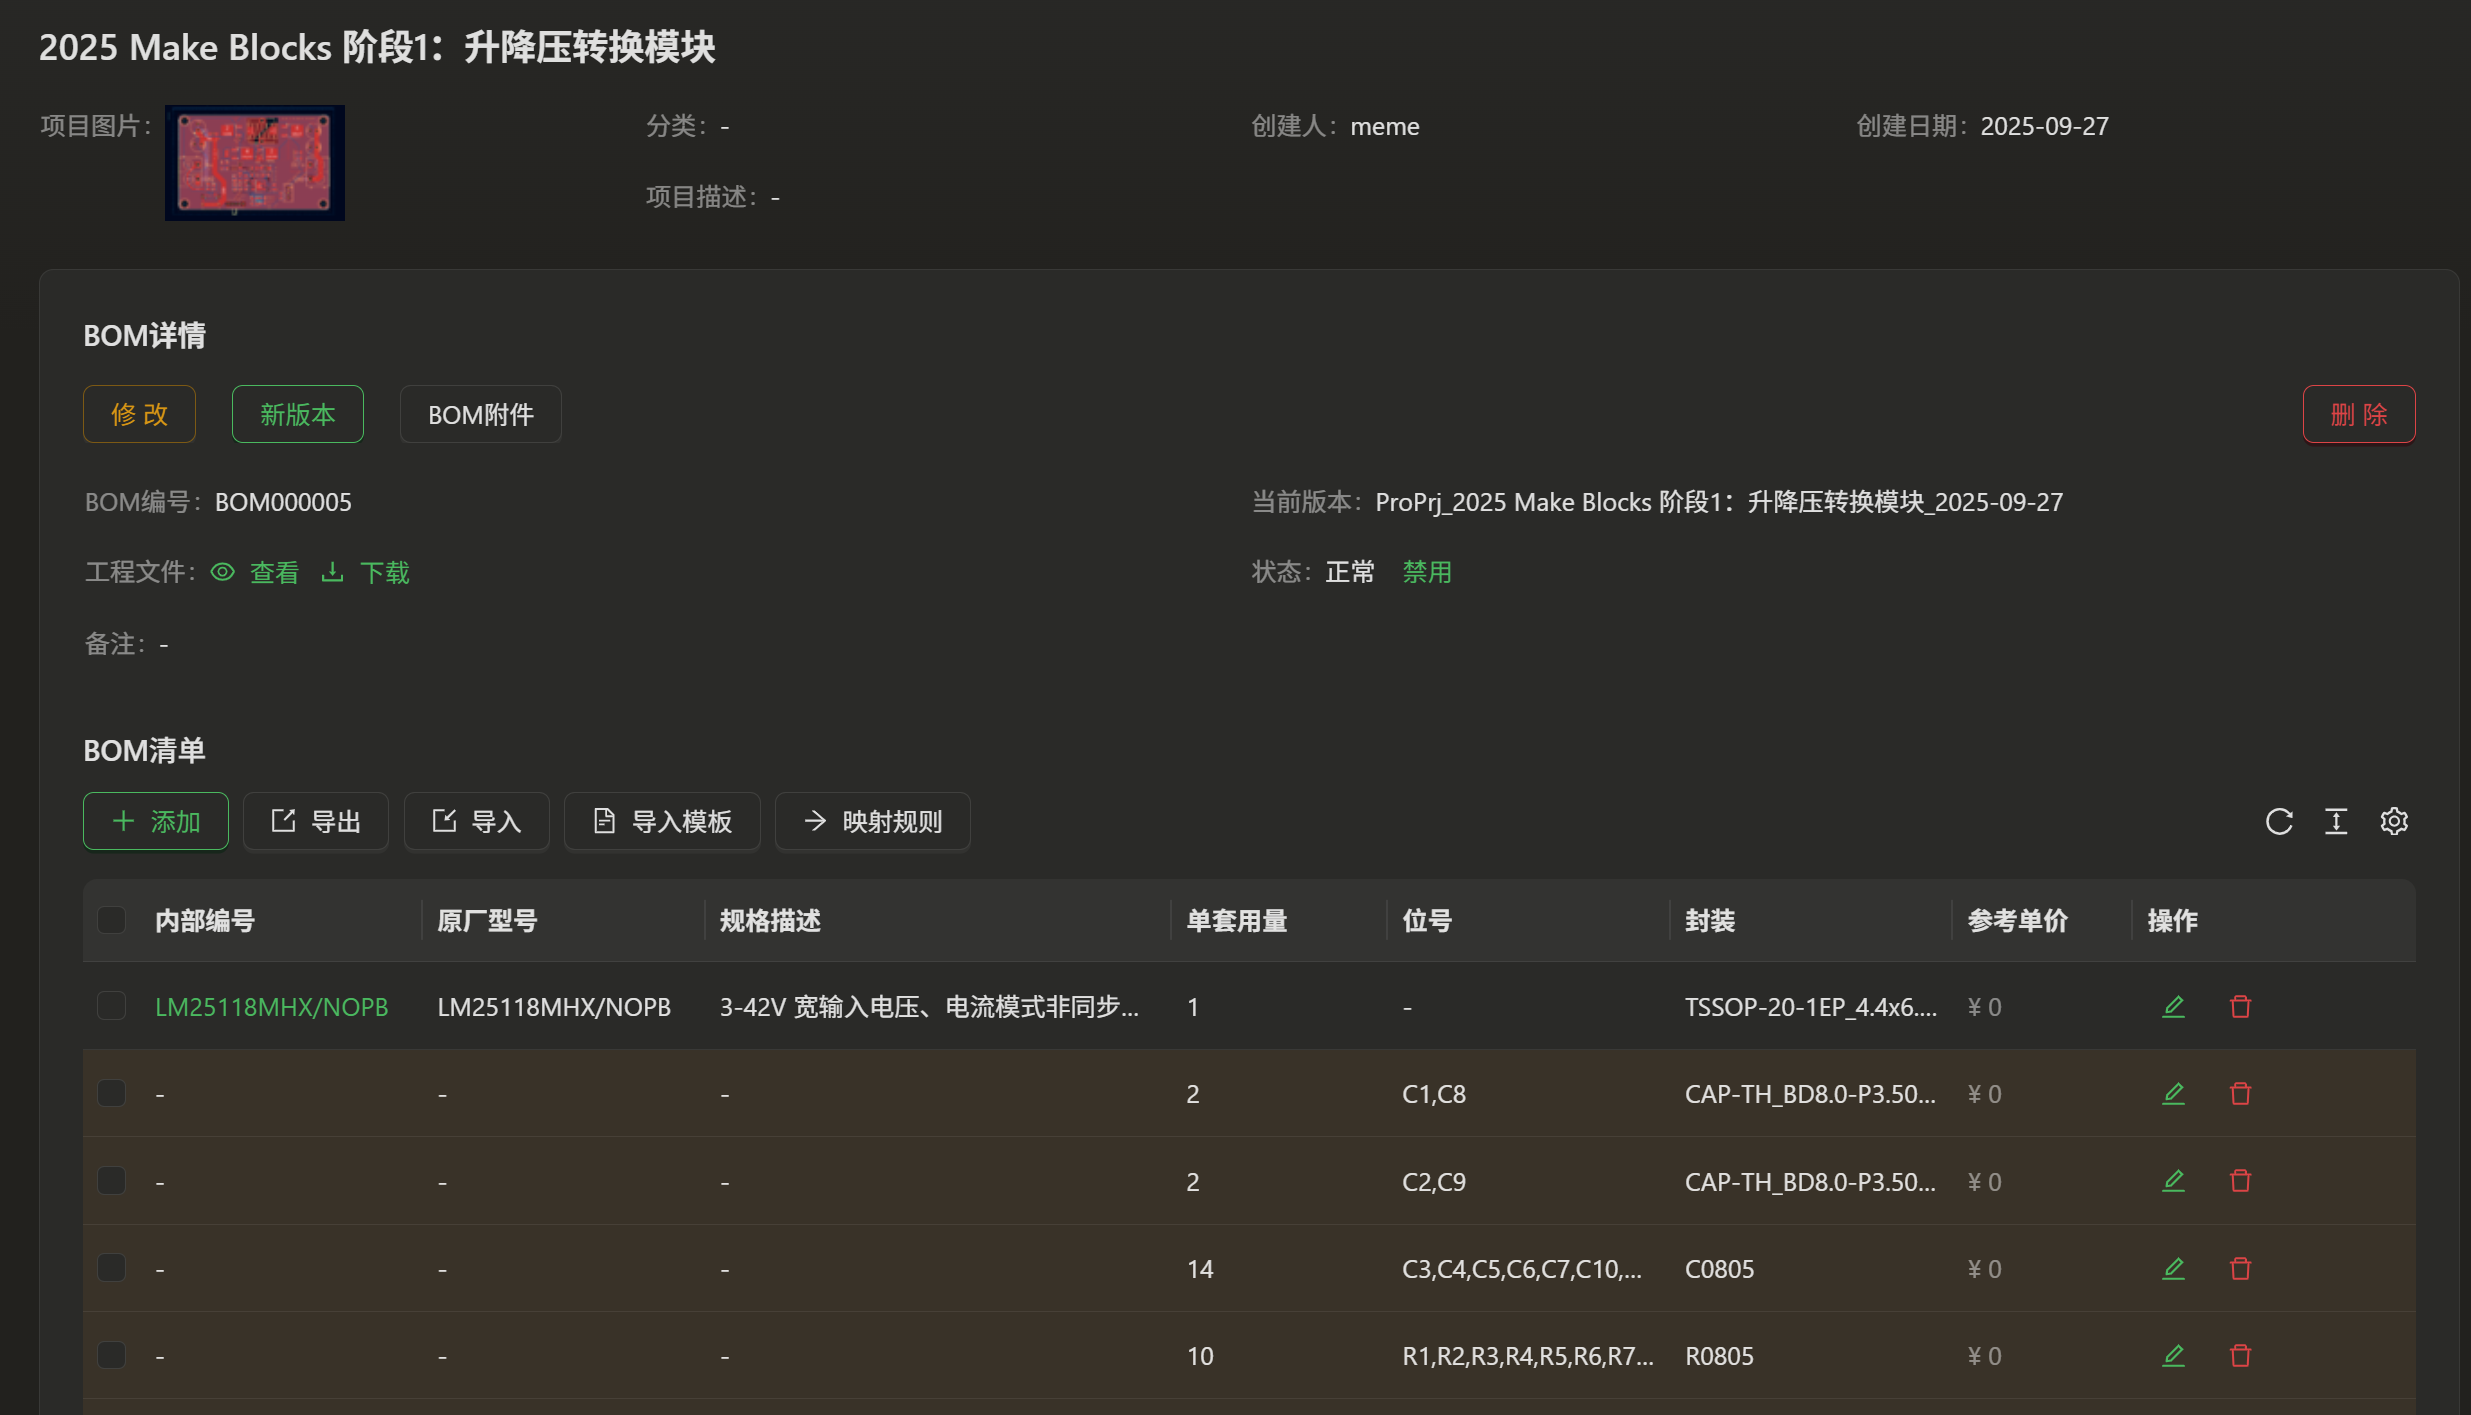2471x1415 pixels.
Task: Open table column settings gear icon
Action: pyautogui.click(x=2394, y=822)
